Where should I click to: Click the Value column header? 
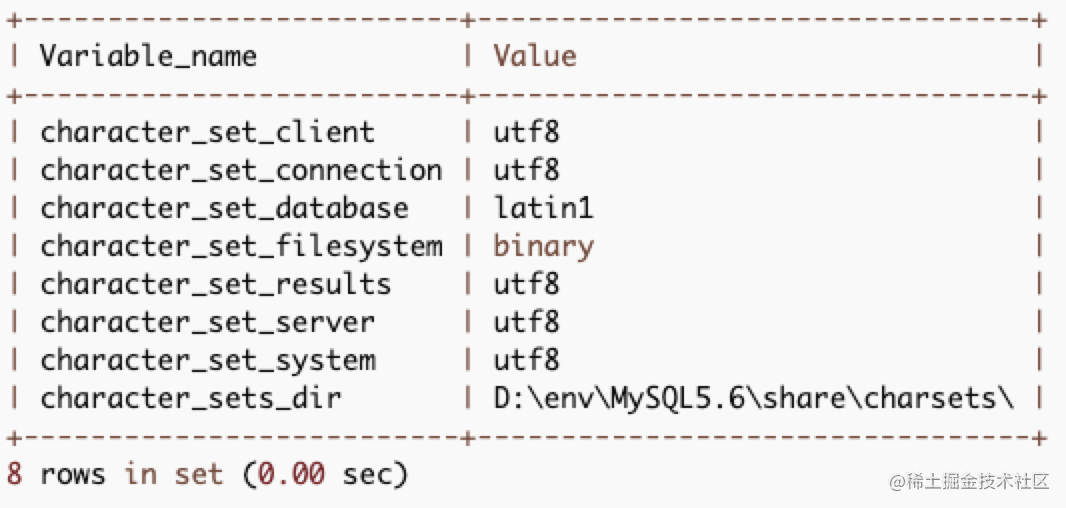click(x=534, y=56)
